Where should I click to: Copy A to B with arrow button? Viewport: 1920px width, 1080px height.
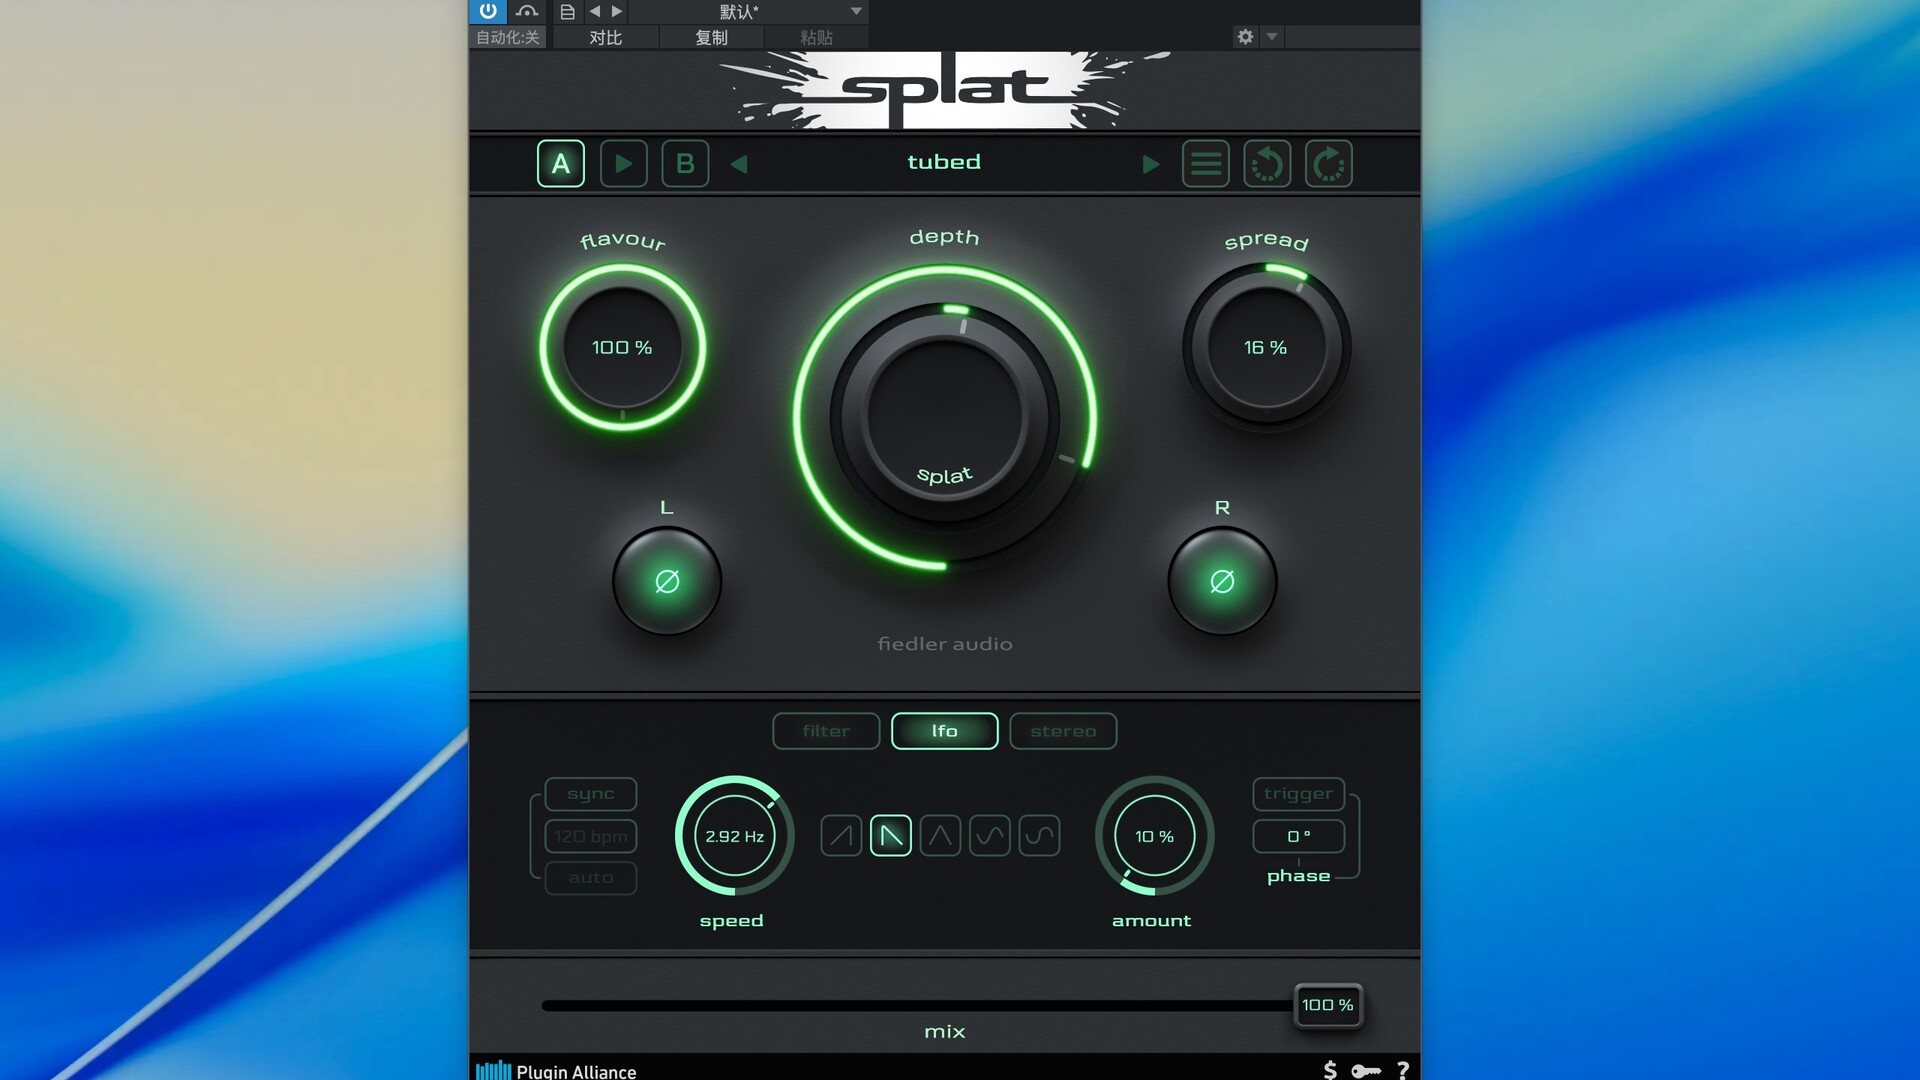(623, 163)
